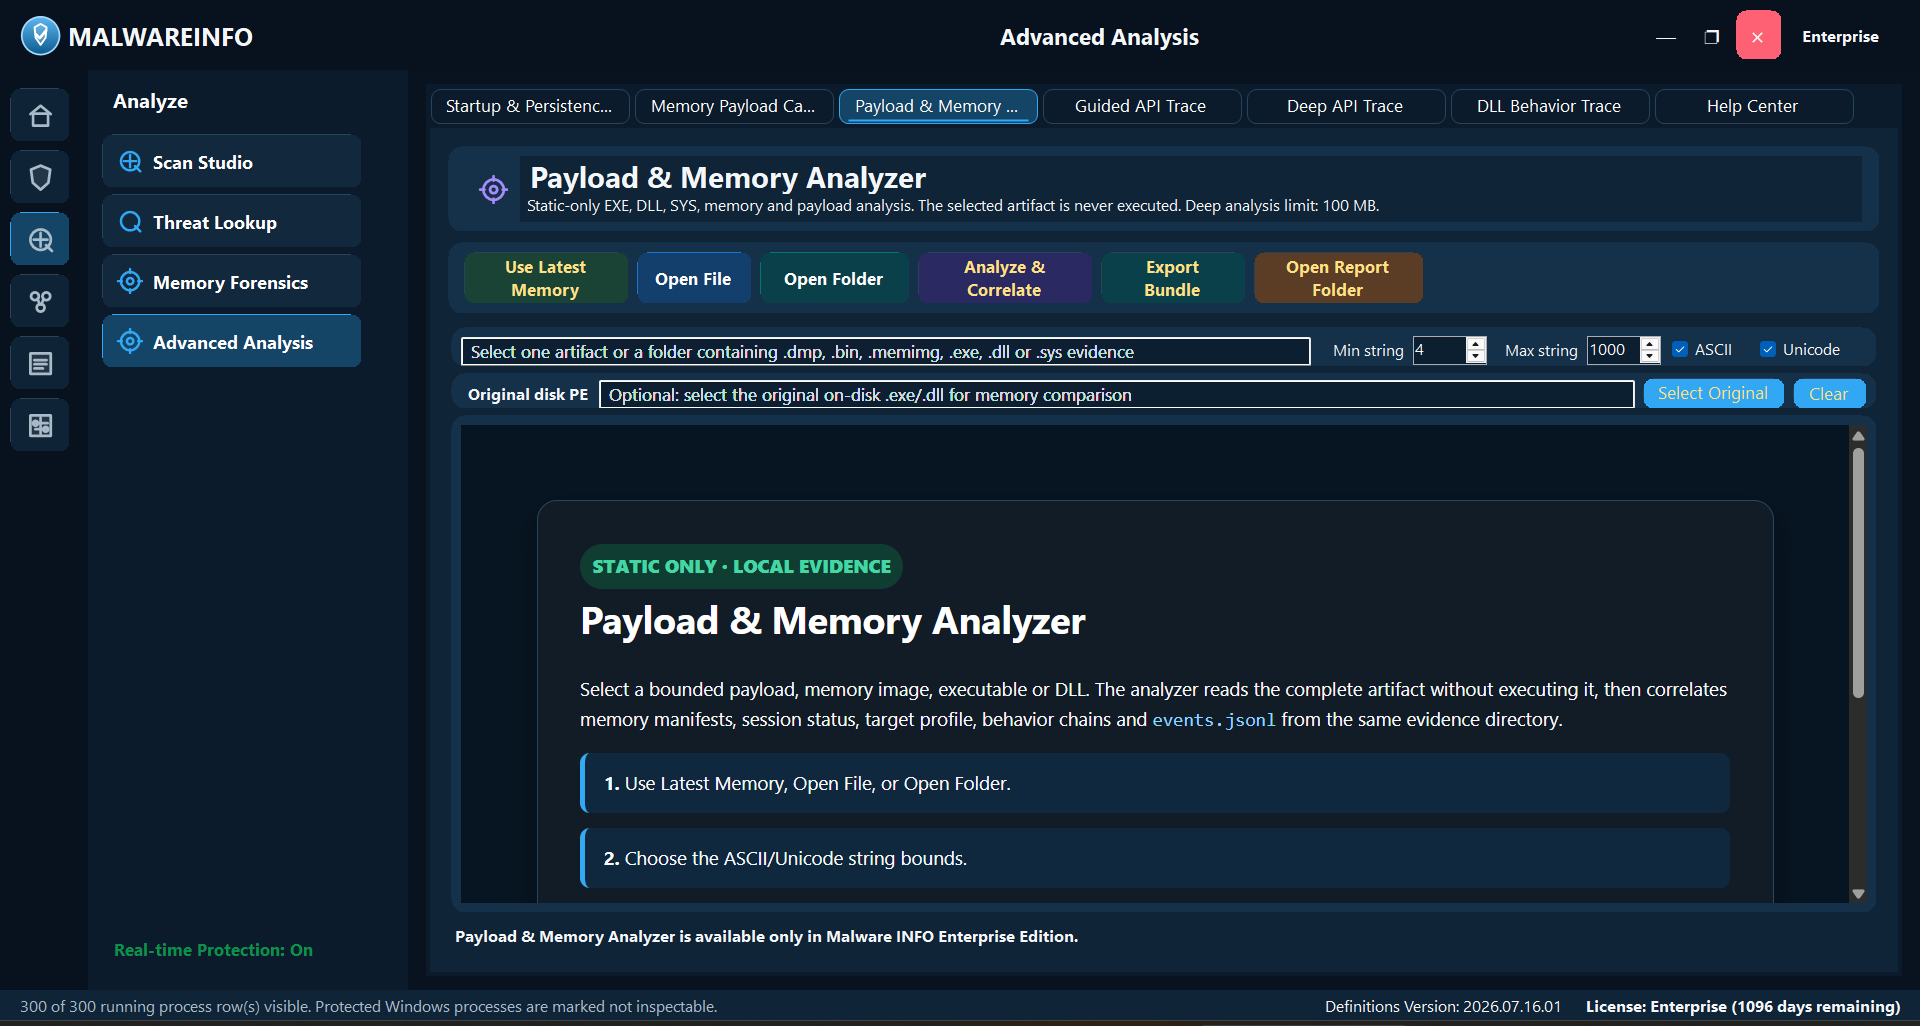Clear the original disk PE selection
This screenshot has width=1920, height=1026.
pyautogui.click(x=1829, y=394)
